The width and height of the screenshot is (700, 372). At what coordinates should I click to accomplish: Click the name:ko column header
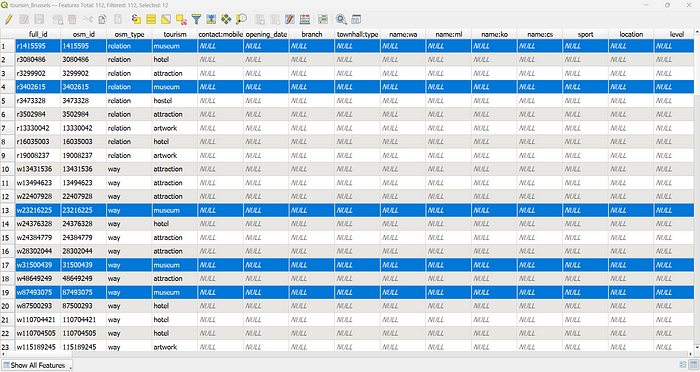coord(494,34)
